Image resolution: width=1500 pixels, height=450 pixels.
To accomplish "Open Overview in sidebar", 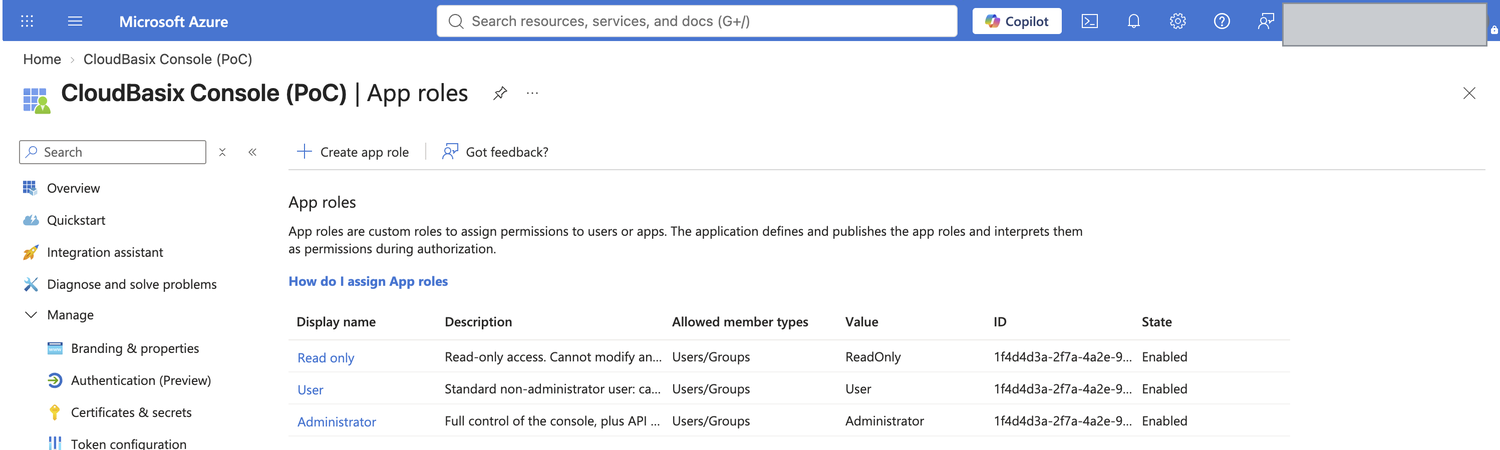I will point(73,188).
